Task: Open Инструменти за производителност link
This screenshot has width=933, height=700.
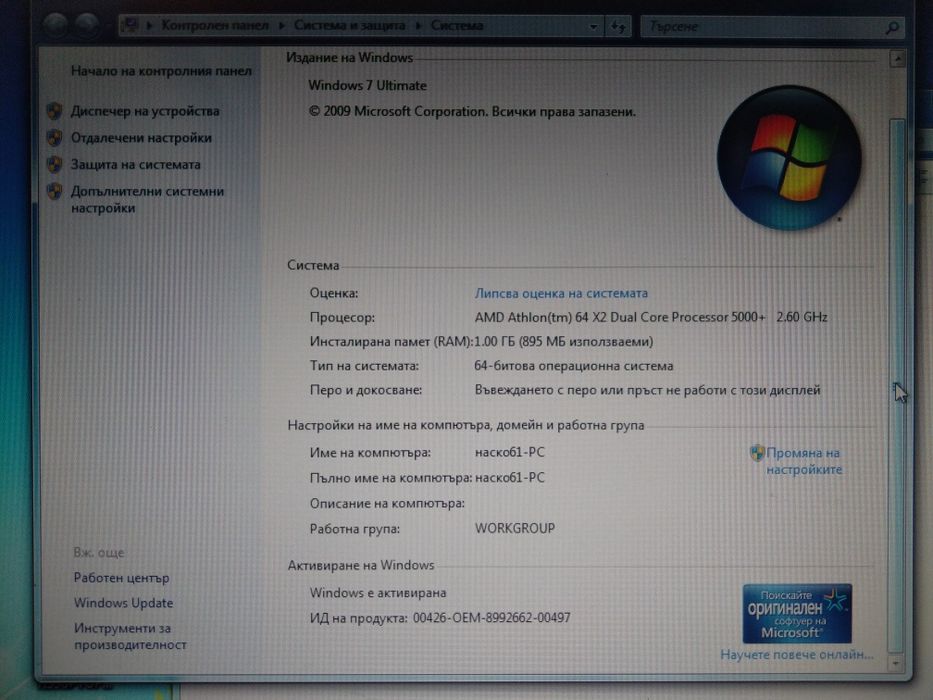Action: (130, 636)
